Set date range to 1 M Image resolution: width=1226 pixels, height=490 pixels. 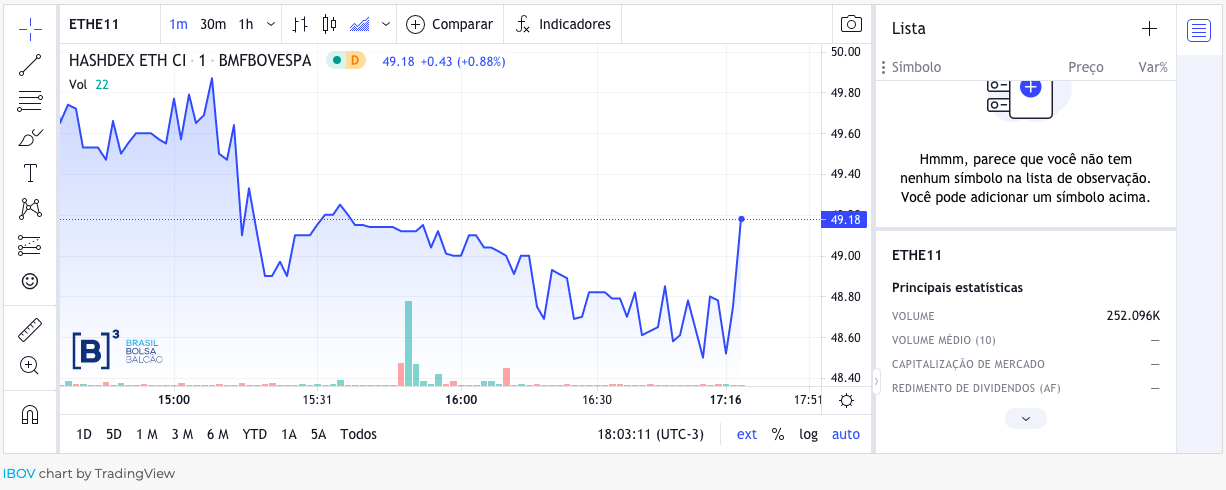(147, 434)
